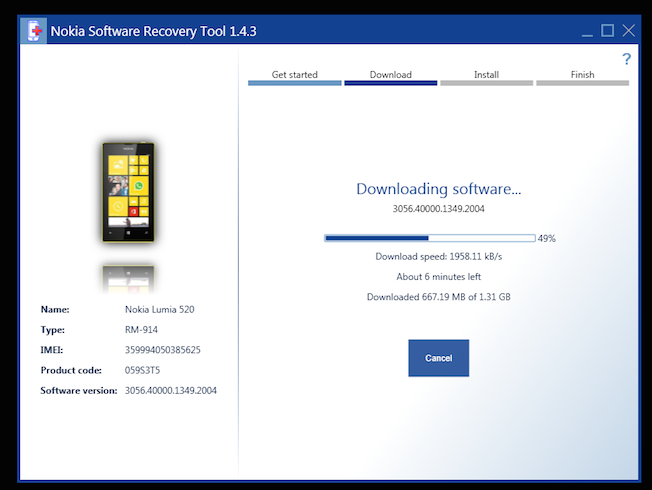Image resolution: width=652 pixels, height=490 pixels.
Task: Select the Download step tab
Action: (x=390, y=77)
